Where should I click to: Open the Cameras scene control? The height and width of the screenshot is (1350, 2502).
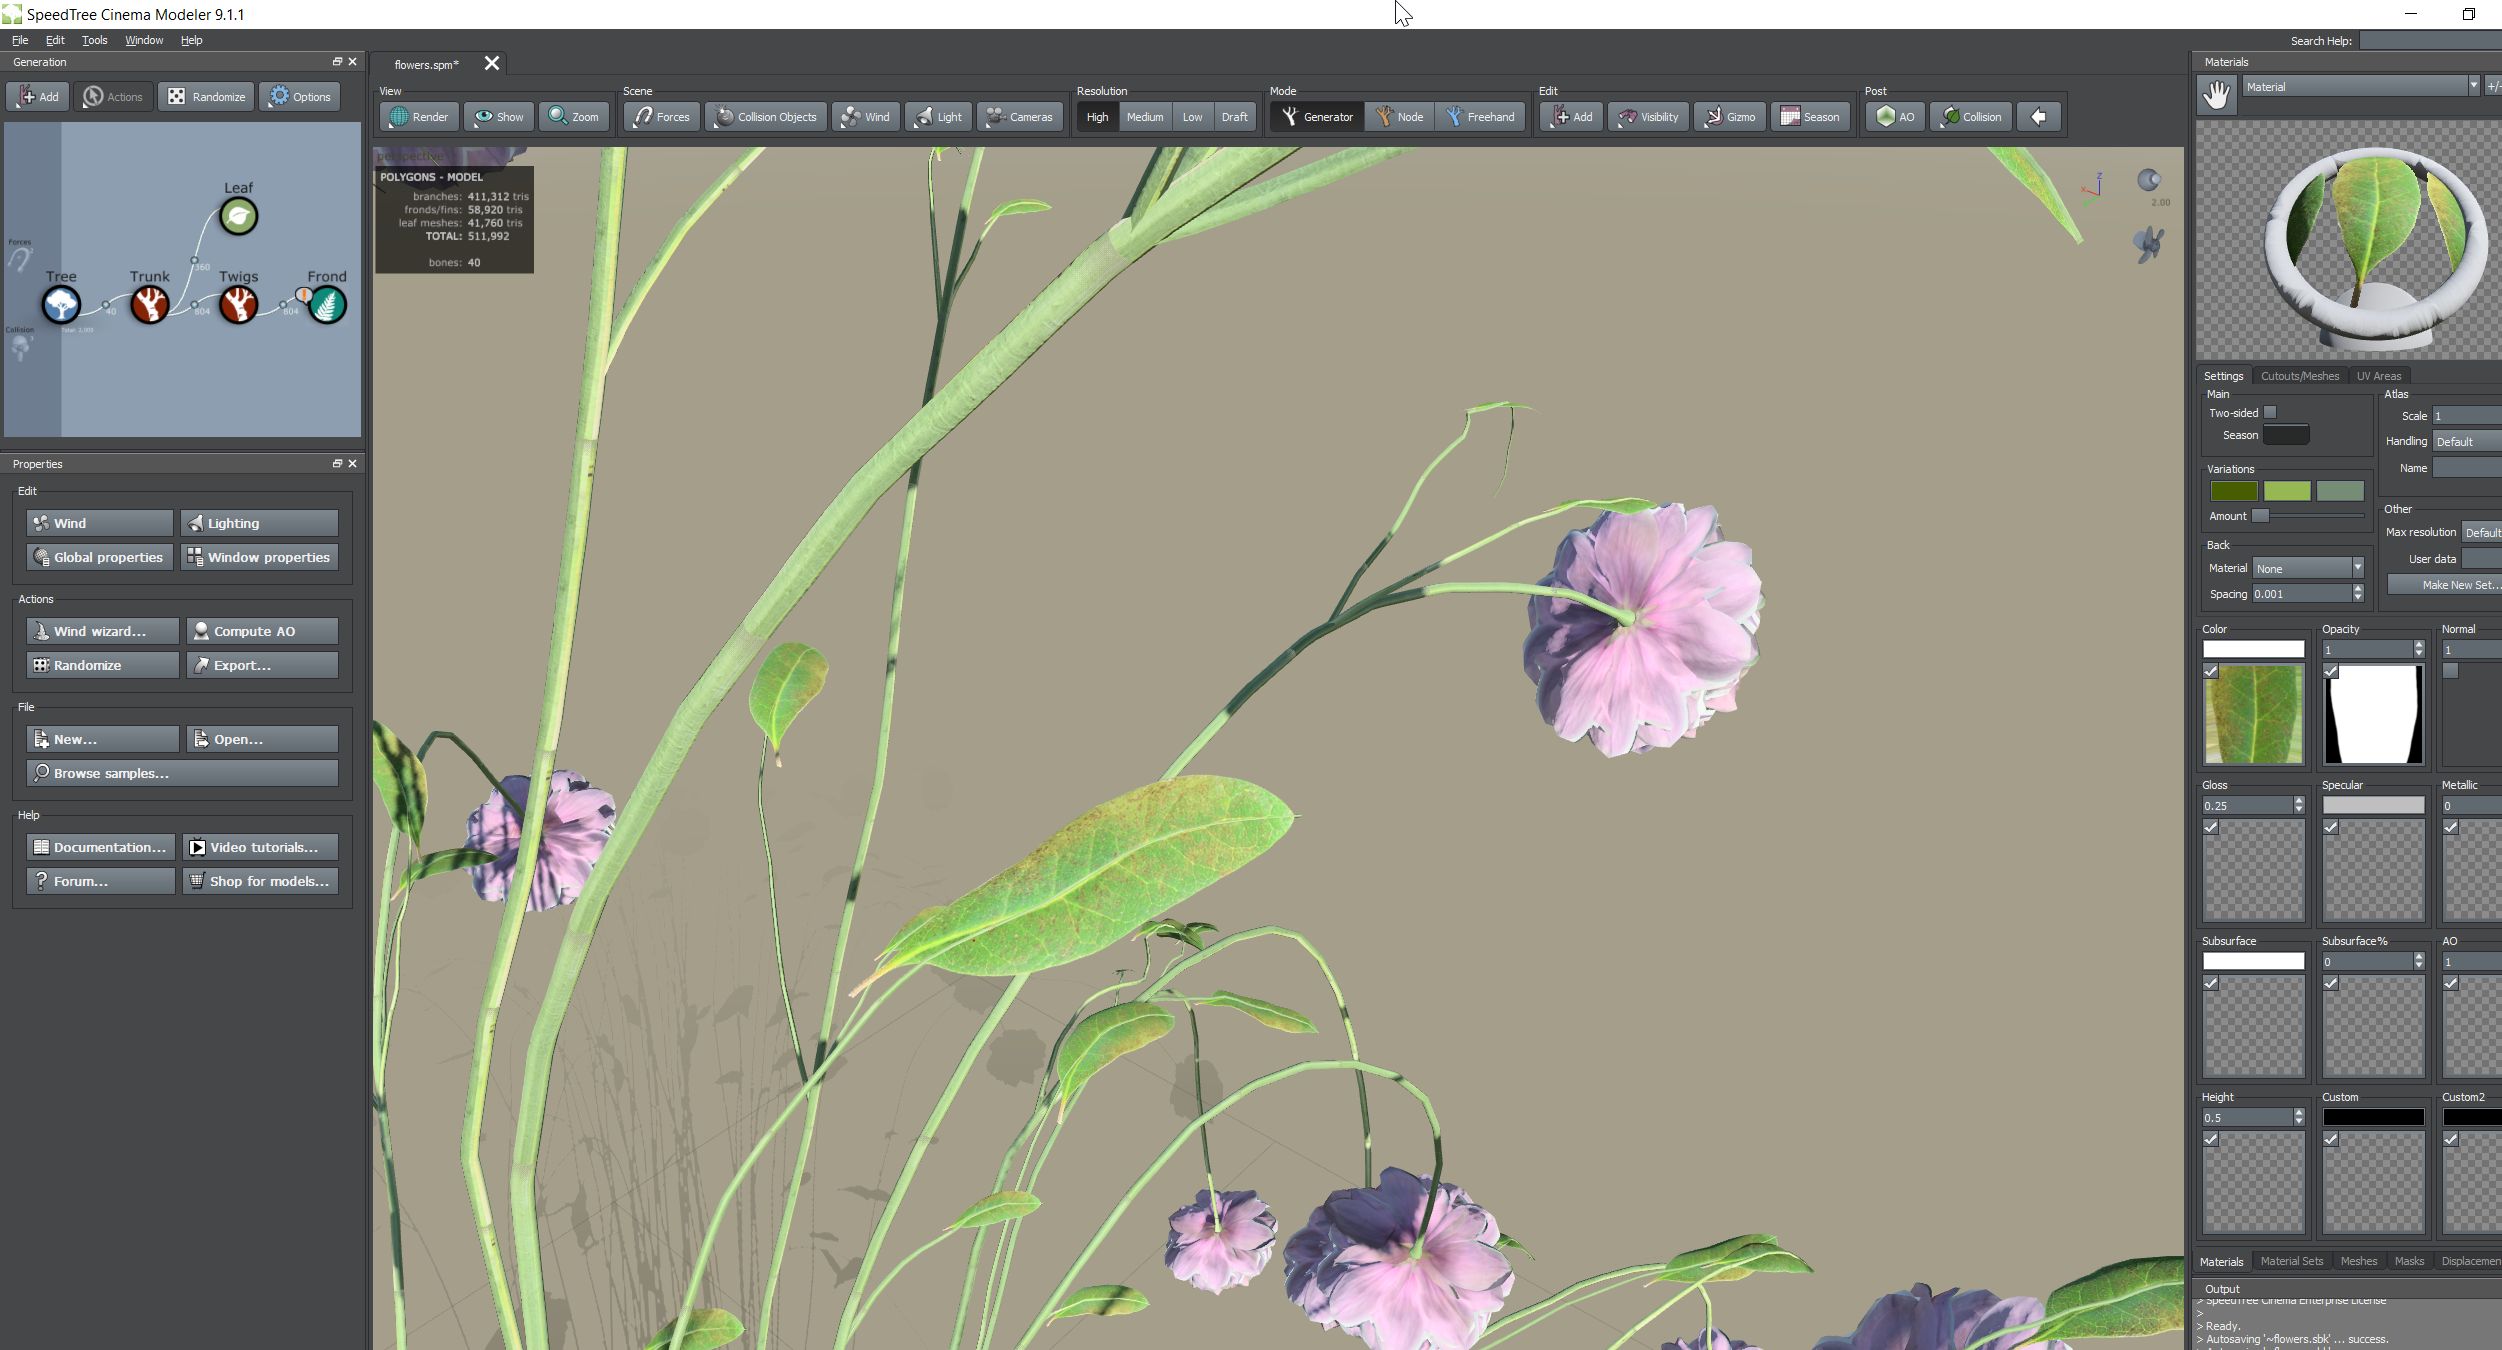click(x=1019, y=117)
